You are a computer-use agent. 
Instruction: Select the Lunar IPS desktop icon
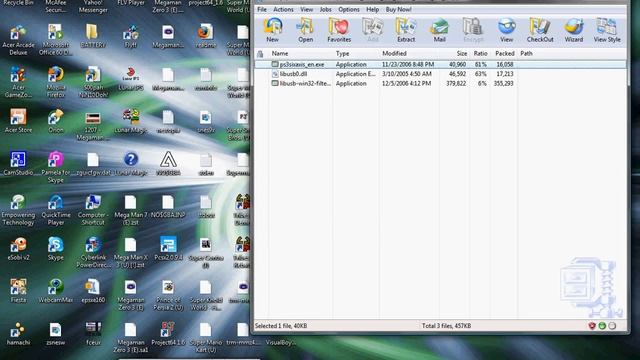131,78
